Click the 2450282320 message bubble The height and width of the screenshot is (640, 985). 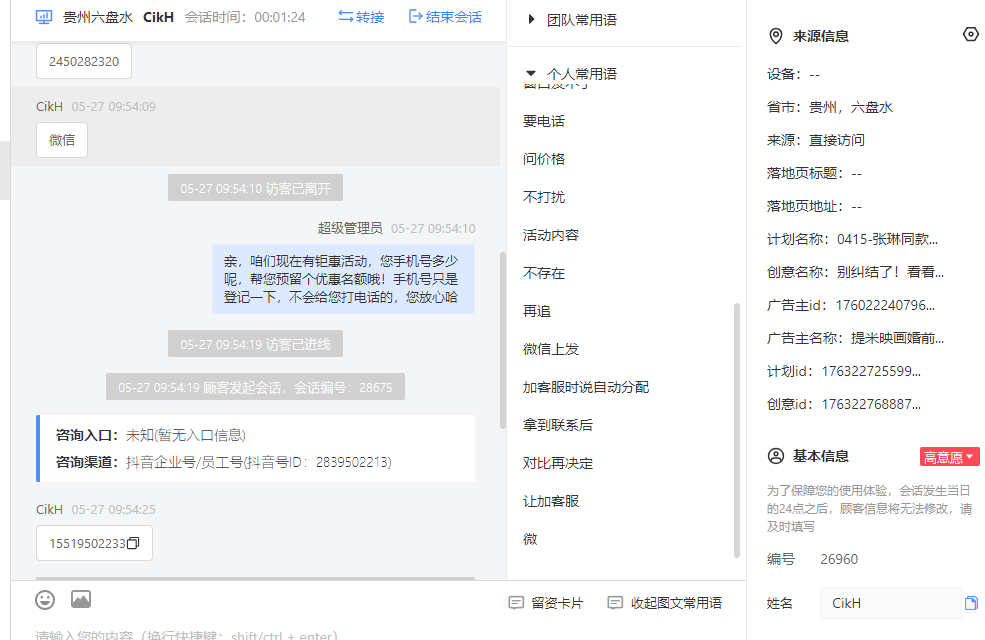84,61
